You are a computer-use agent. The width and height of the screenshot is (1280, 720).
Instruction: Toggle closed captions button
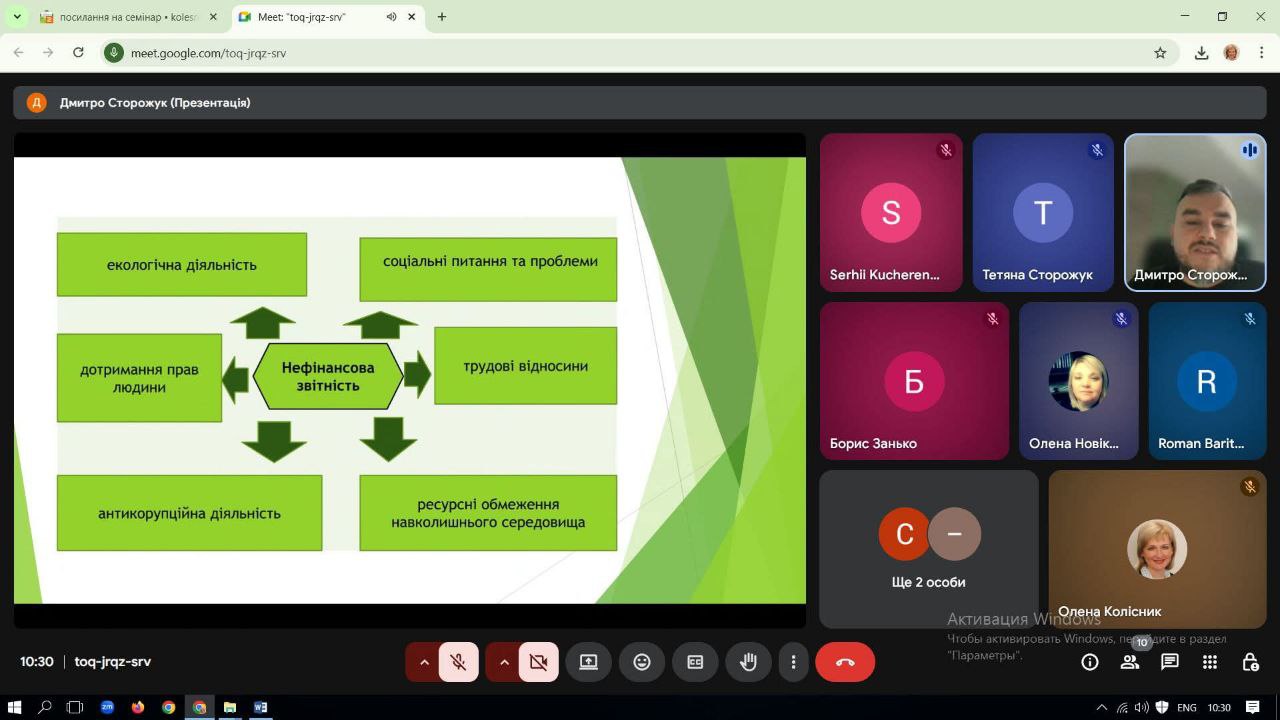coord(695,662)
